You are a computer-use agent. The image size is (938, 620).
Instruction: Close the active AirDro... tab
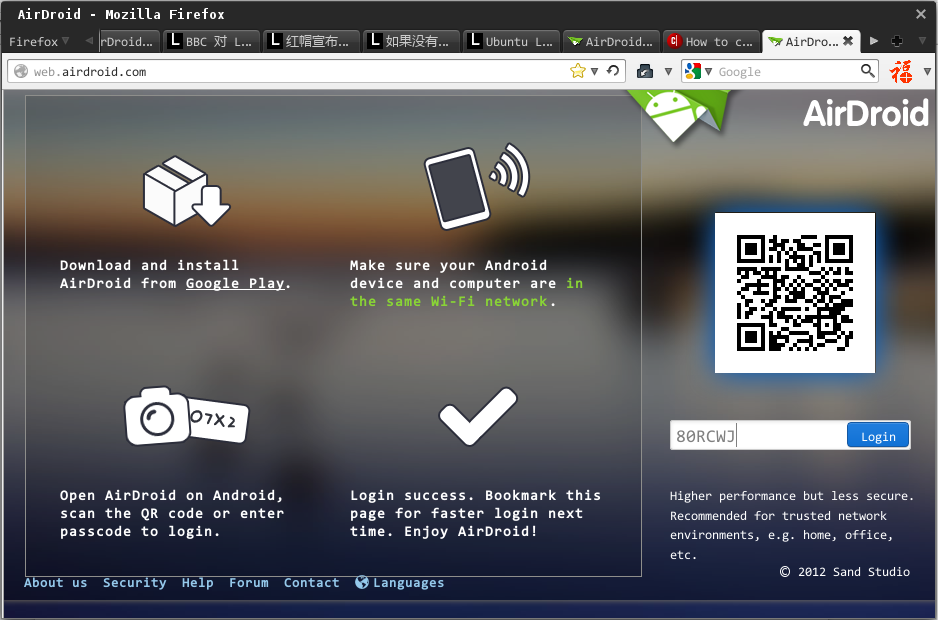tap(848, 41)
